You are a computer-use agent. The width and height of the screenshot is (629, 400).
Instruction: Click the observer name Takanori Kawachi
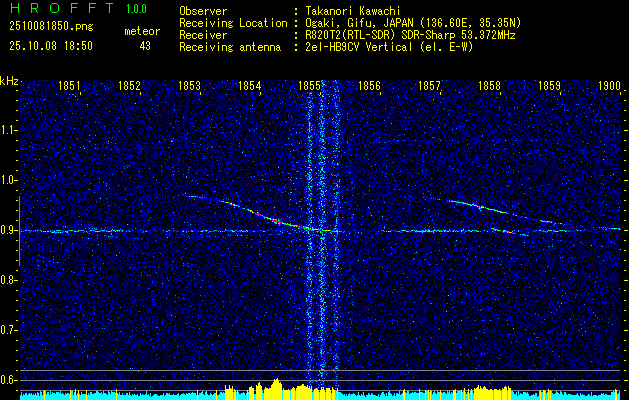[x=353, y=11]
